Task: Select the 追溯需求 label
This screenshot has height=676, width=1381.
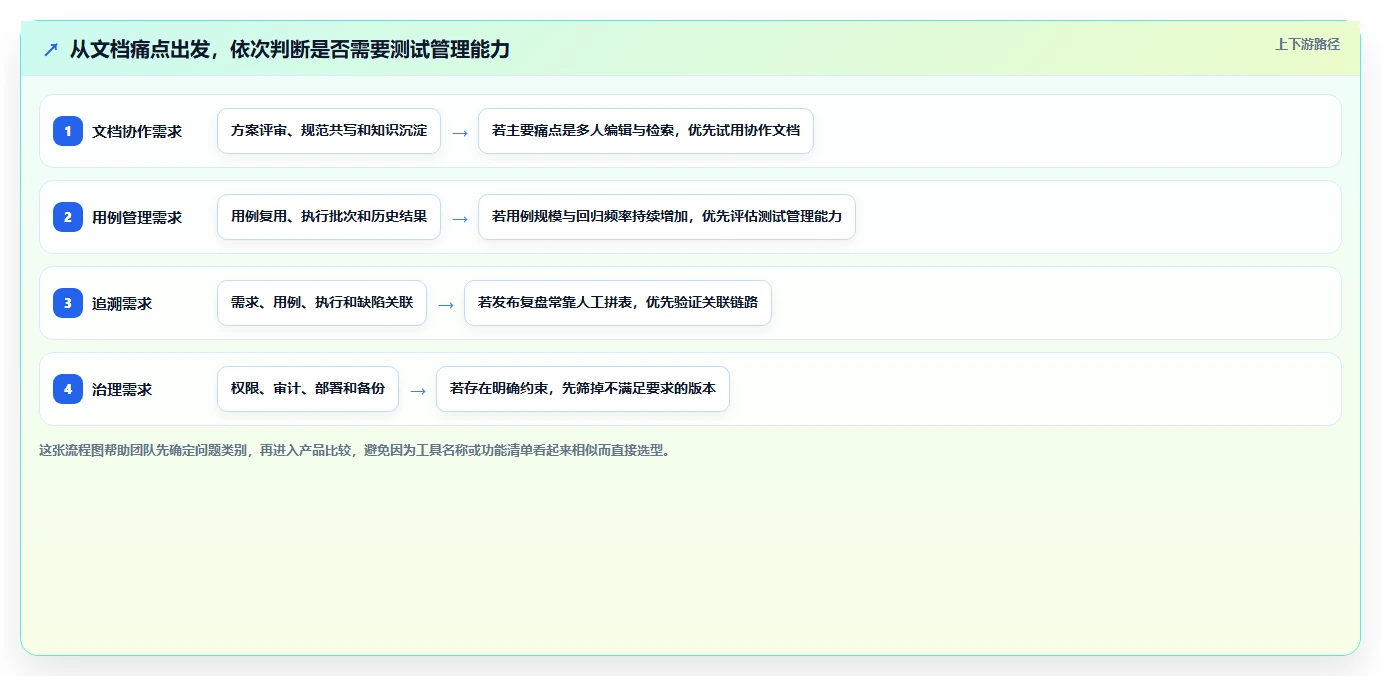Action: 122,303
